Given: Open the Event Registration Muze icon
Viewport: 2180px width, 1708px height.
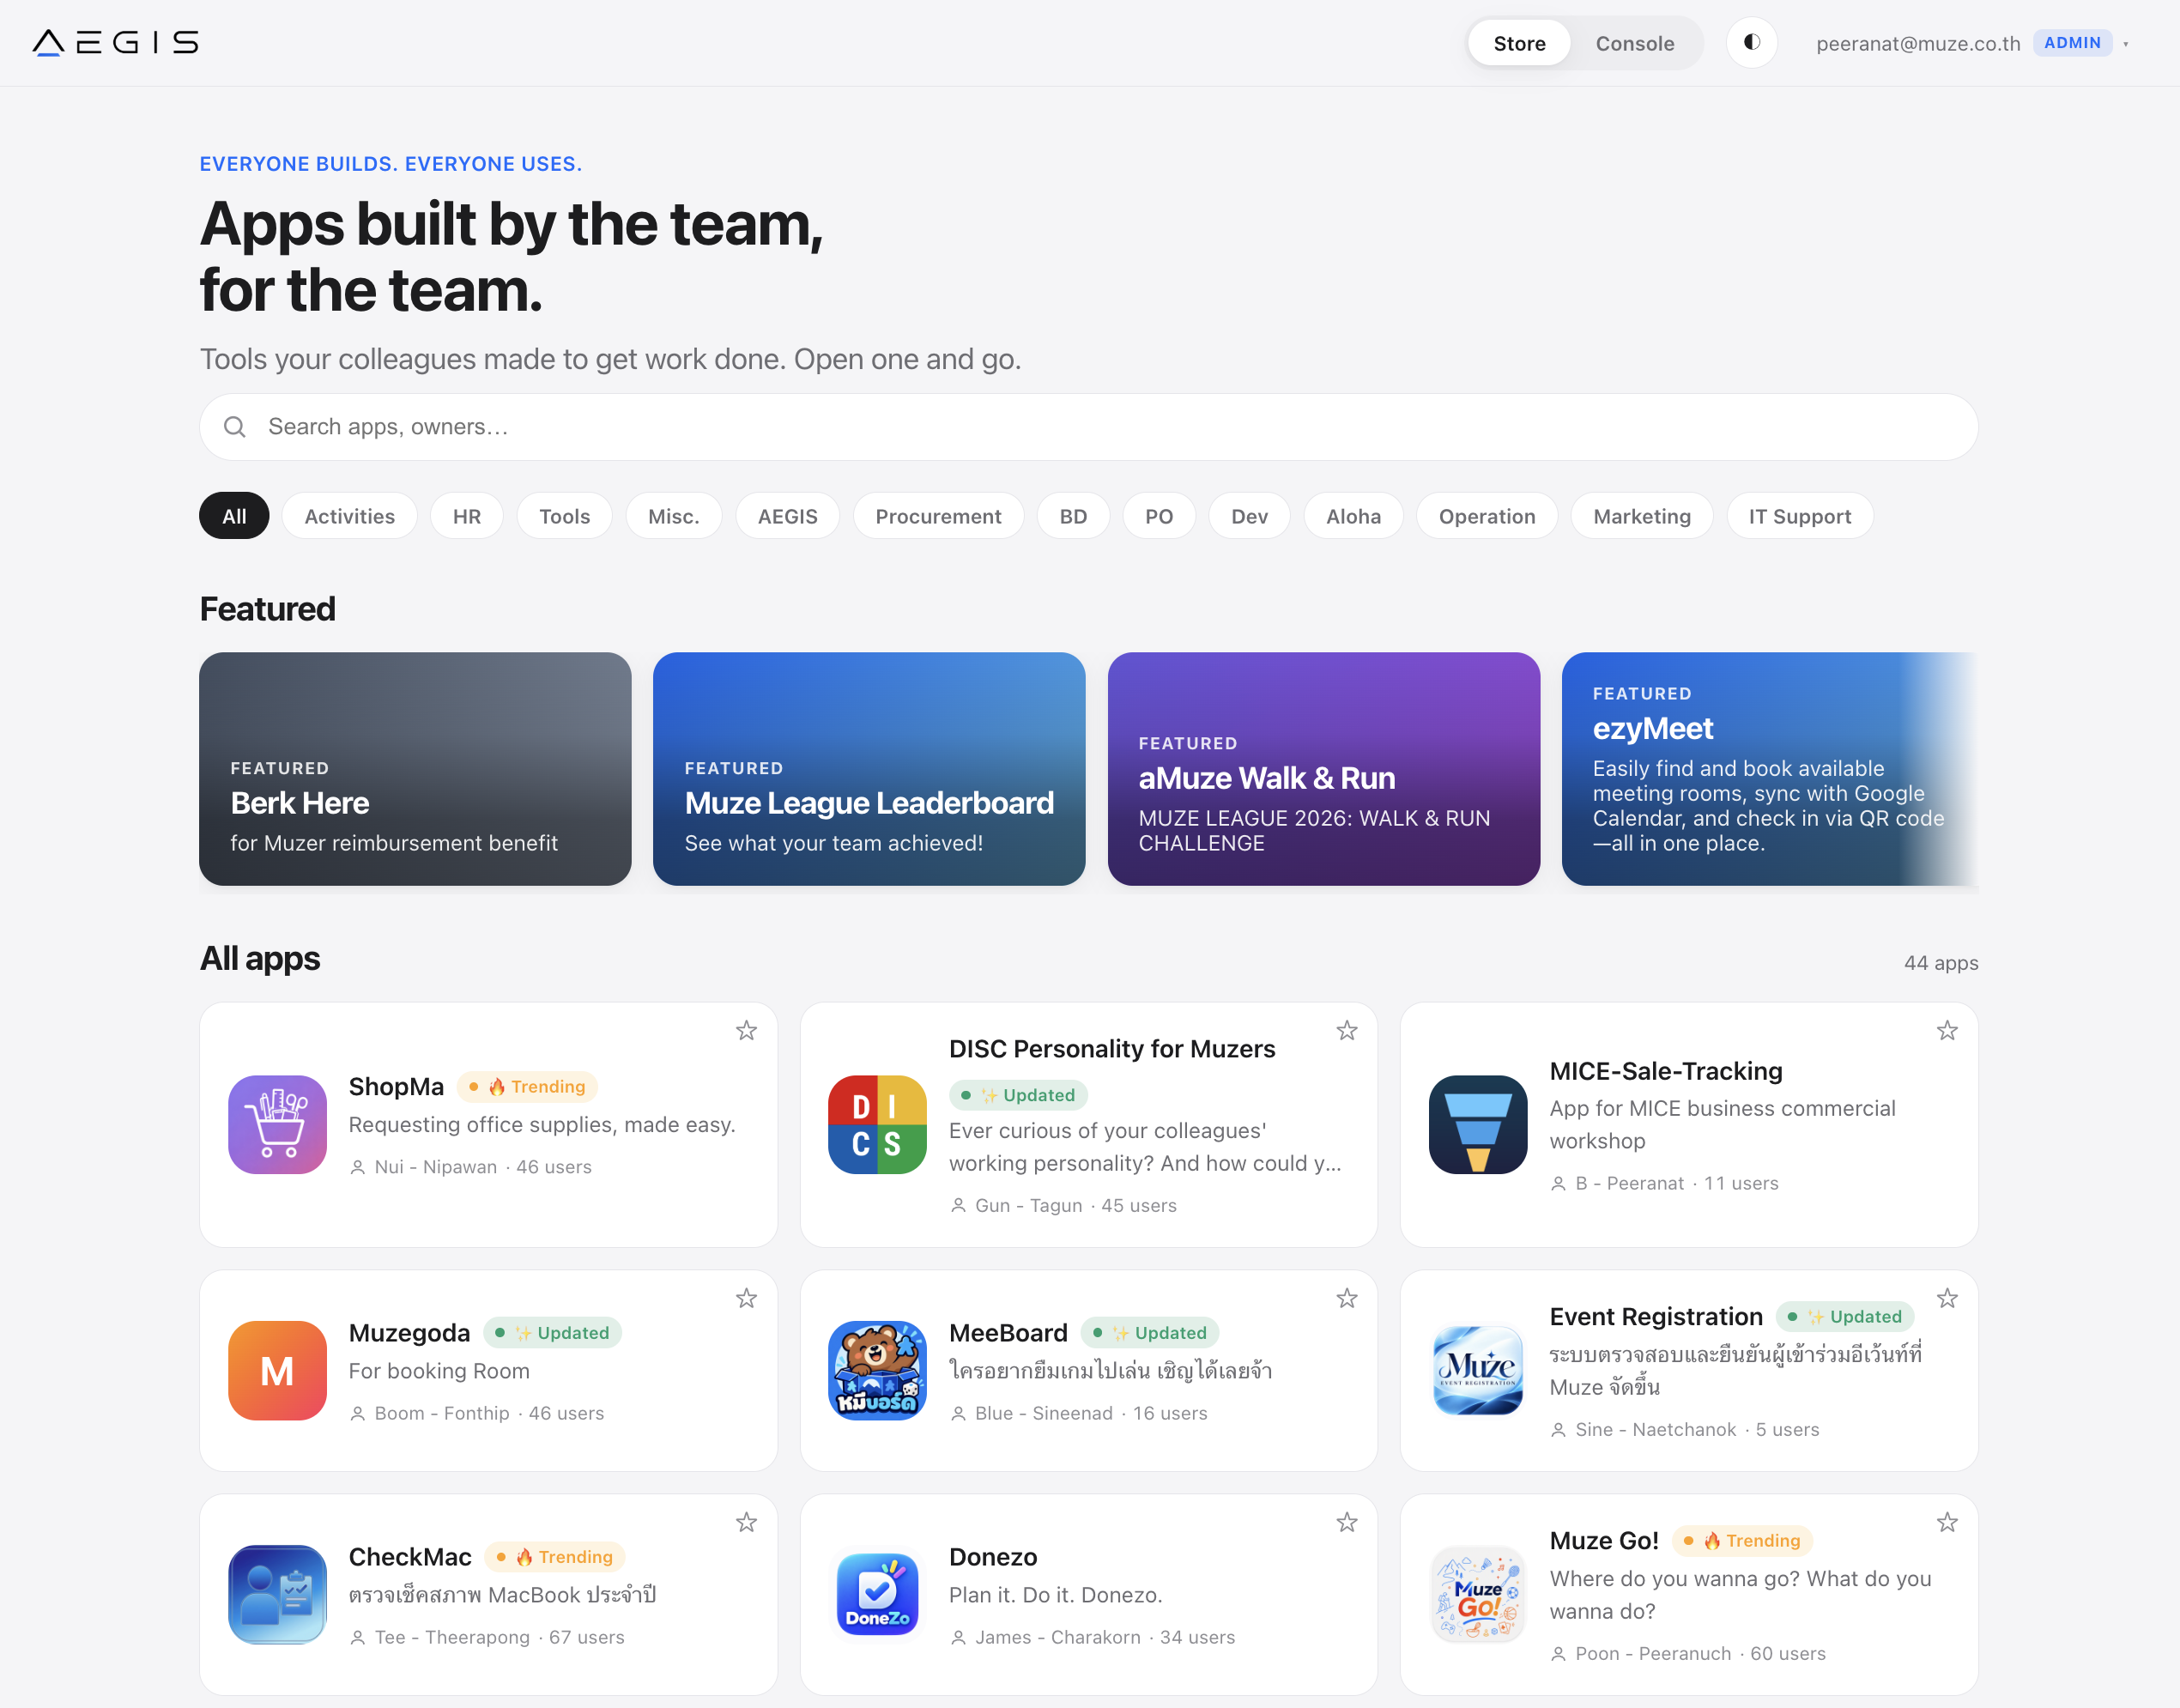Looking at the screenshot, I should 1478,1370.
